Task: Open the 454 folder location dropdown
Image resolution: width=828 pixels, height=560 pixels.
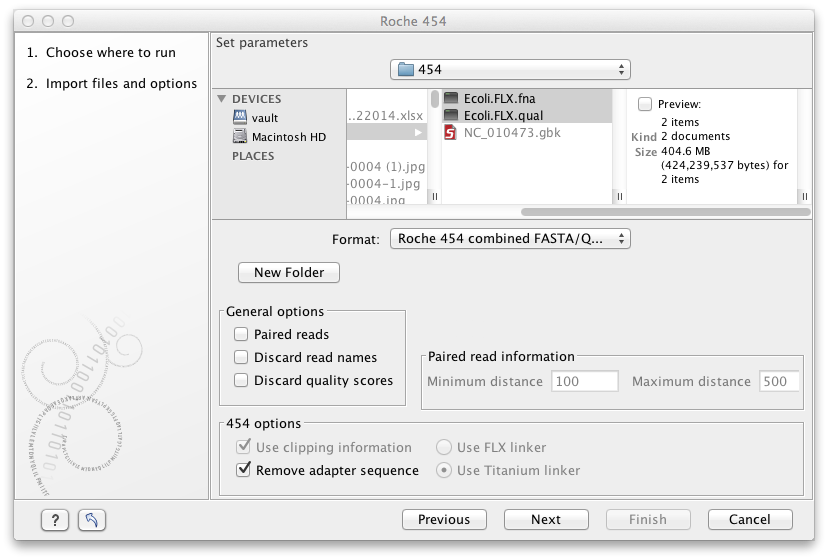Action: pyautogui.click(x=510, y=70)
